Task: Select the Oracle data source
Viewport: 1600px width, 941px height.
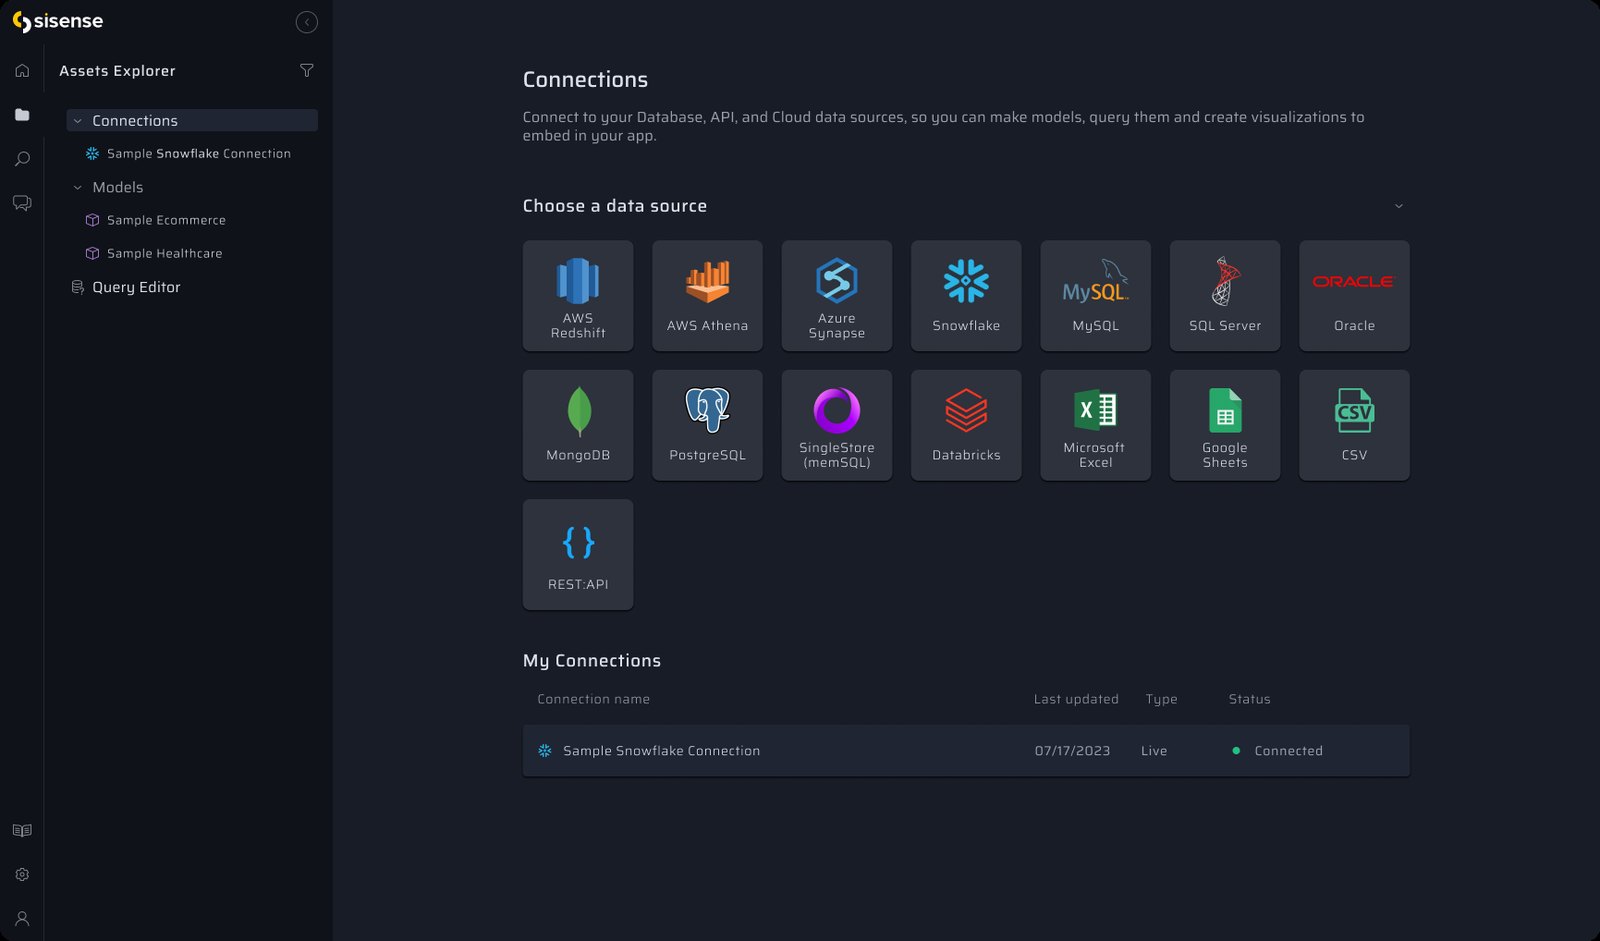Action: 1354,296
